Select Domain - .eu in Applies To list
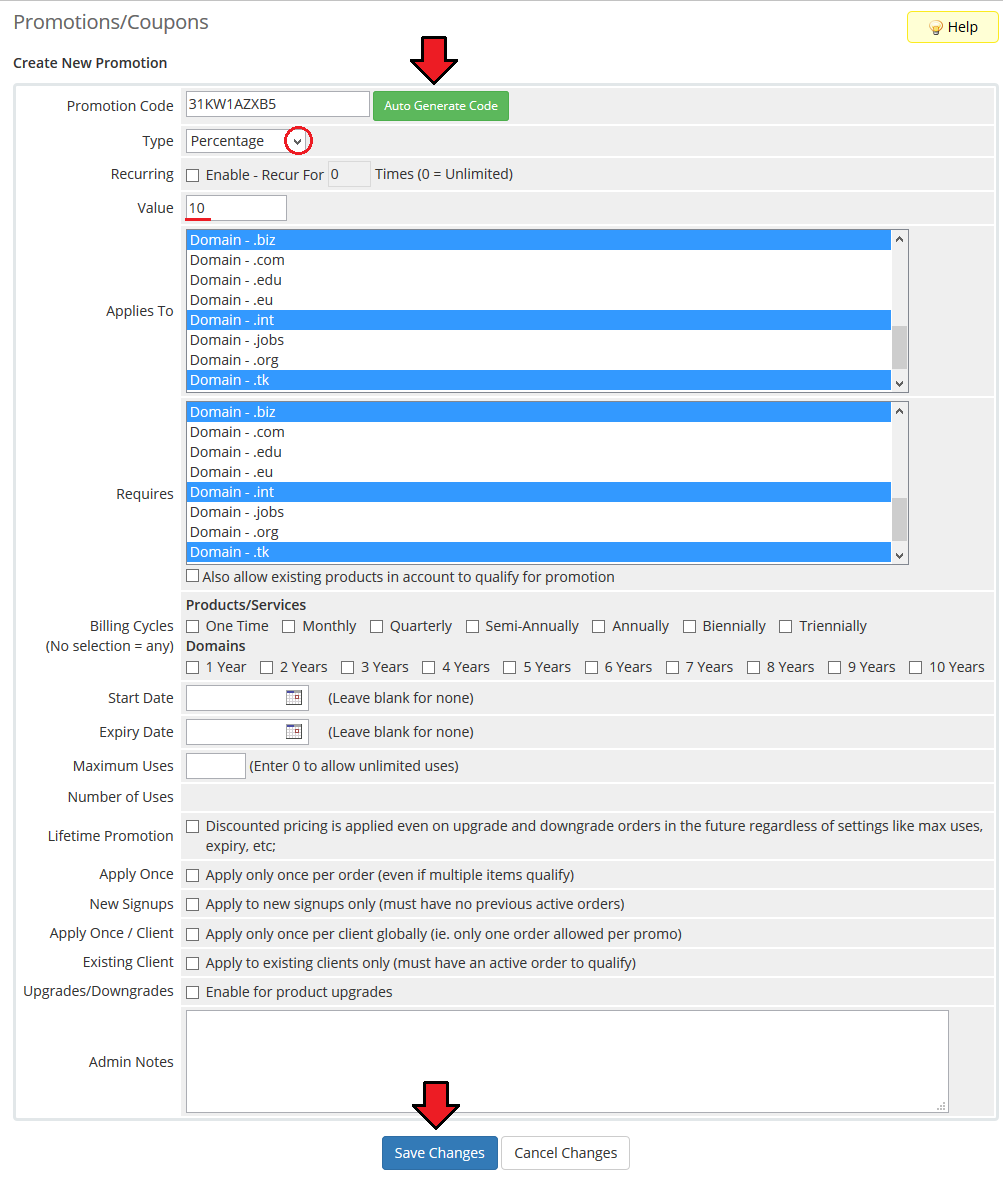 tap(539, 300)
